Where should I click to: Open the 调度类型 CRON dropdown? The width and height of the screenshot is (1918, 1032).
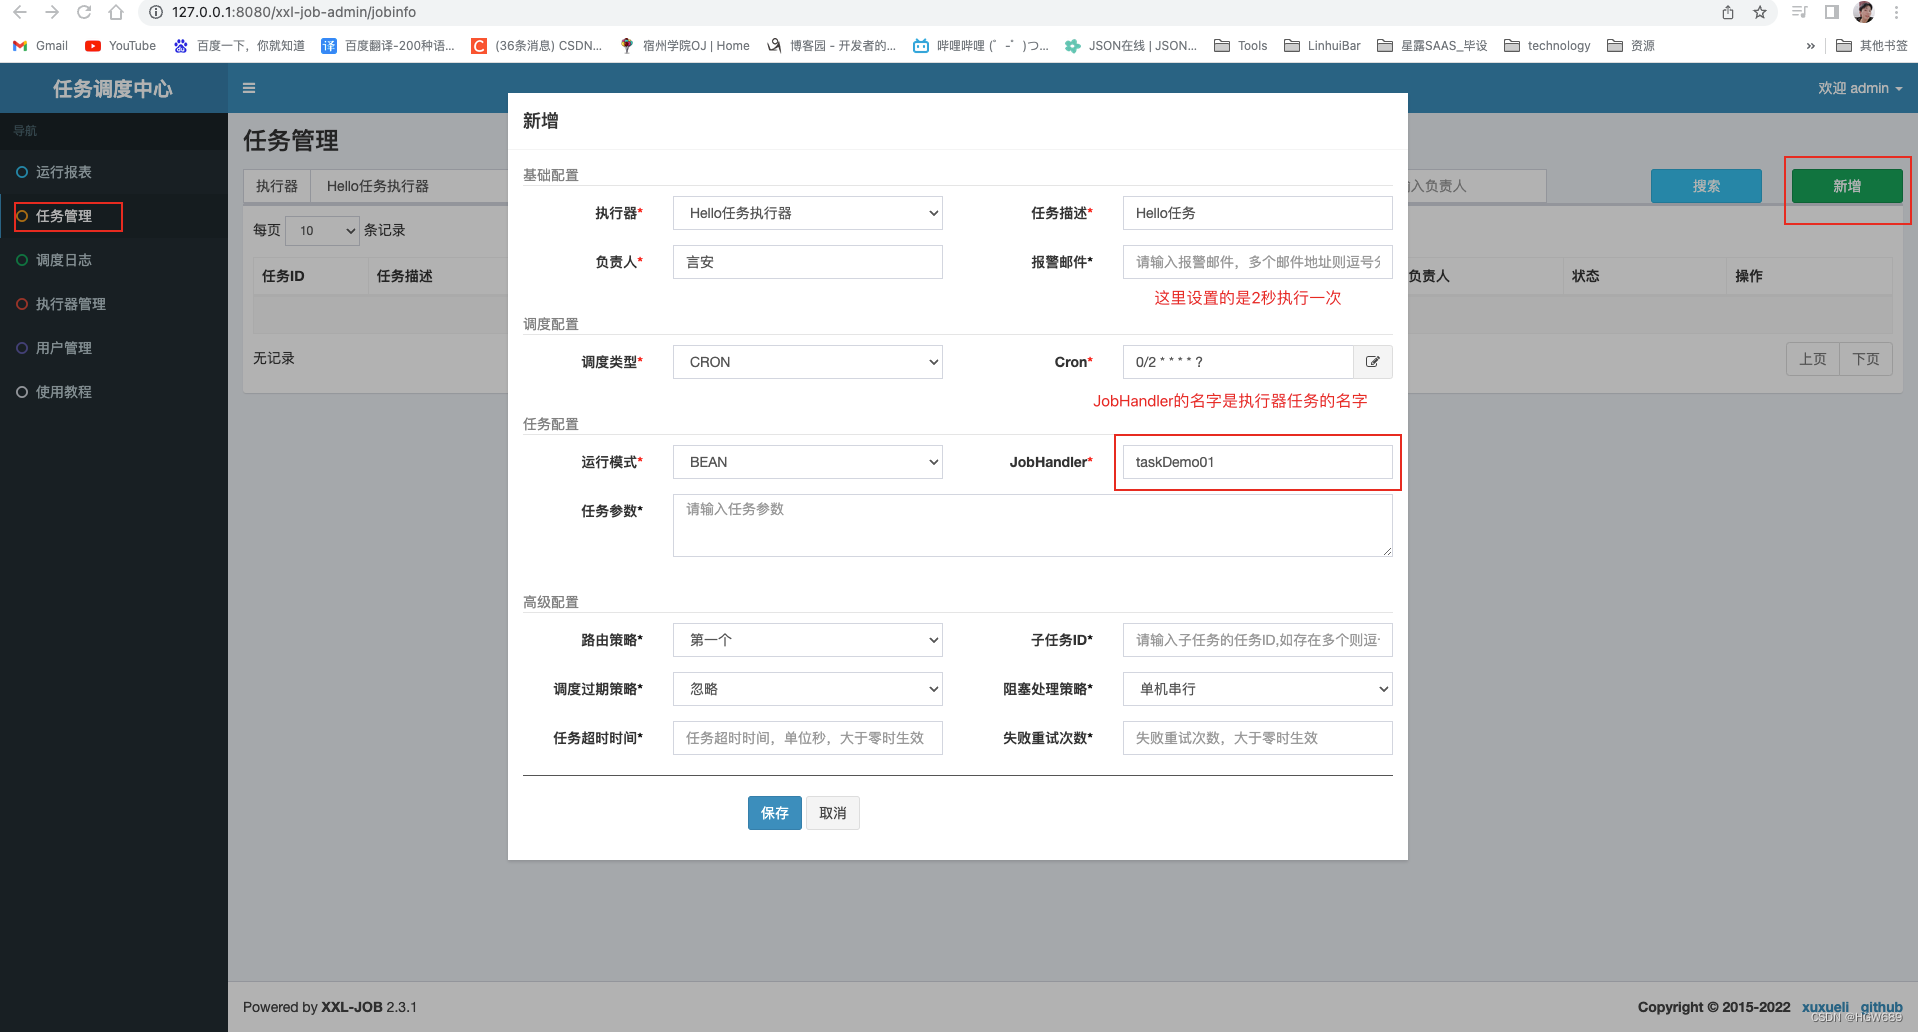pos(808,362)
